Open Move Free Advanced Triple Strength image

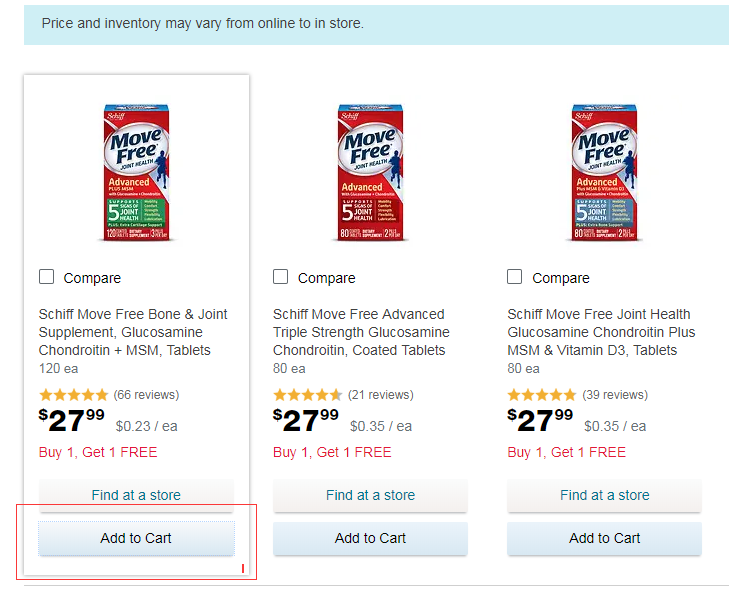(x=370, y=172)
